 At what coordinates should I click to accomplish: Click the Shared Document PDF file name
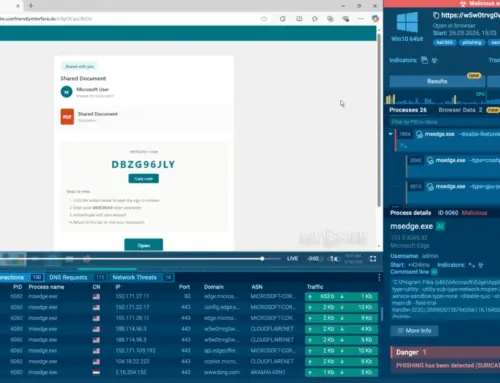98,114
